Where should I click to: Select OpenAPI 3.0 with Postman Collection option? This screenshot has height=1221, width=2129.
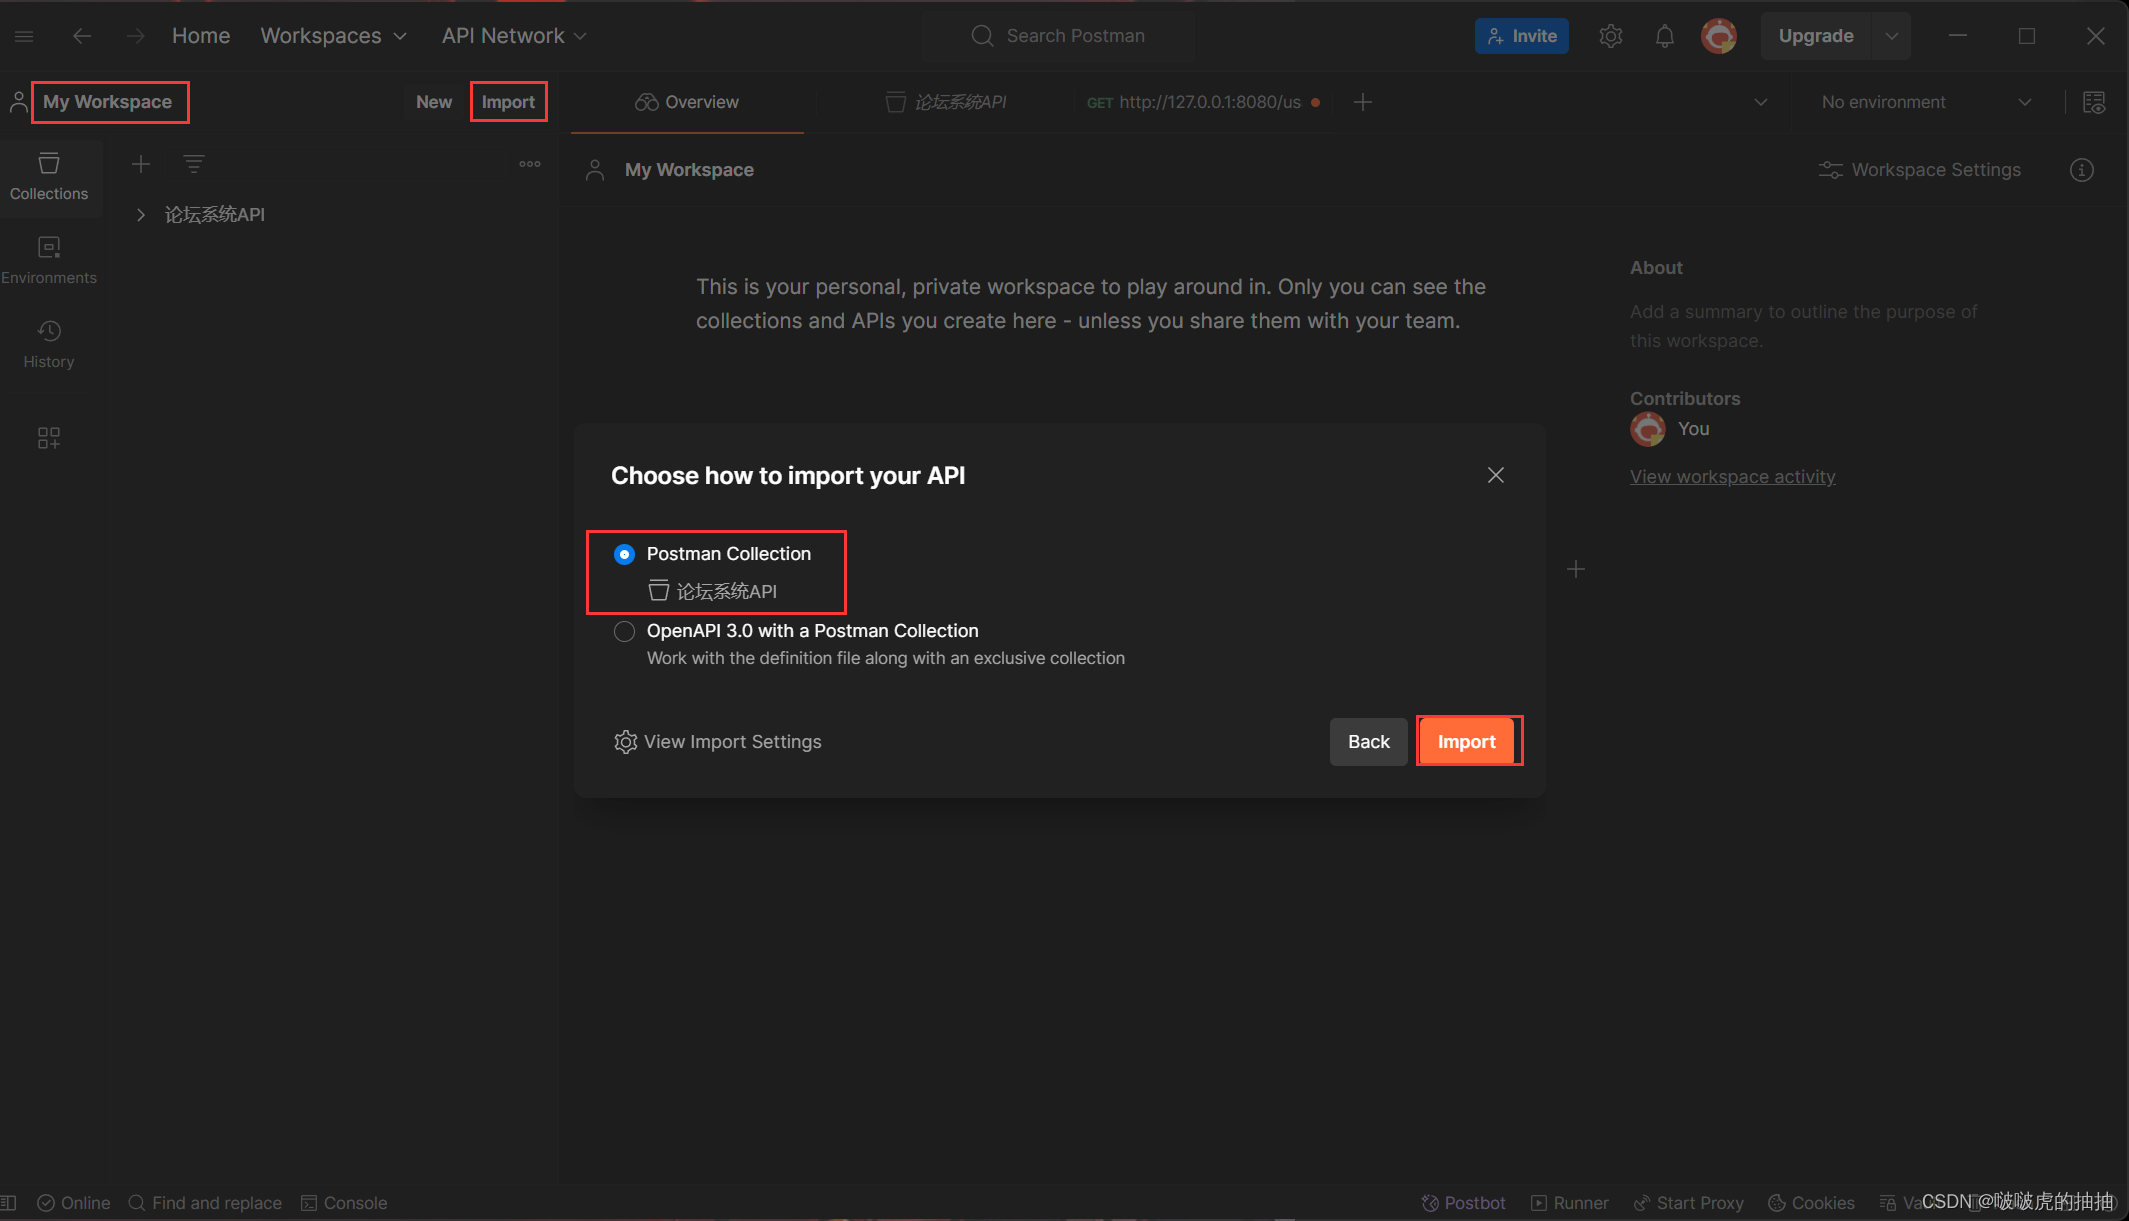pyautogui.click(x=624, y=631)
